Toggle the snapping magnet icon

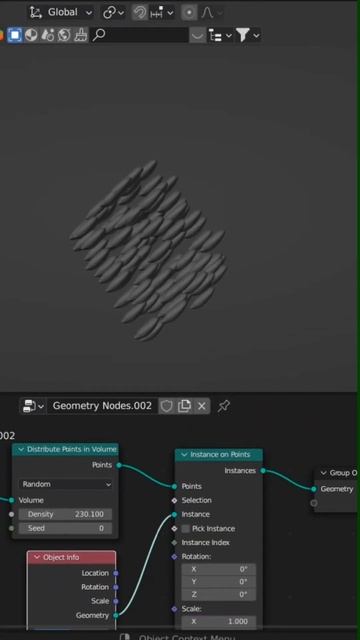140,13
